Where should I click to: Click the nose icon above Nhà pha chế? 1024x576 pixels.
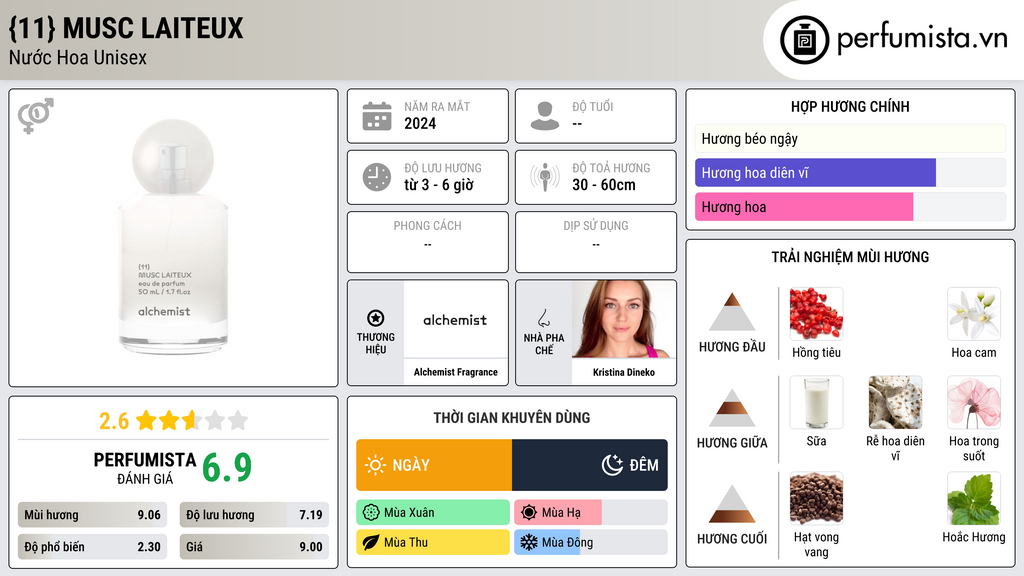click(543, 318)
